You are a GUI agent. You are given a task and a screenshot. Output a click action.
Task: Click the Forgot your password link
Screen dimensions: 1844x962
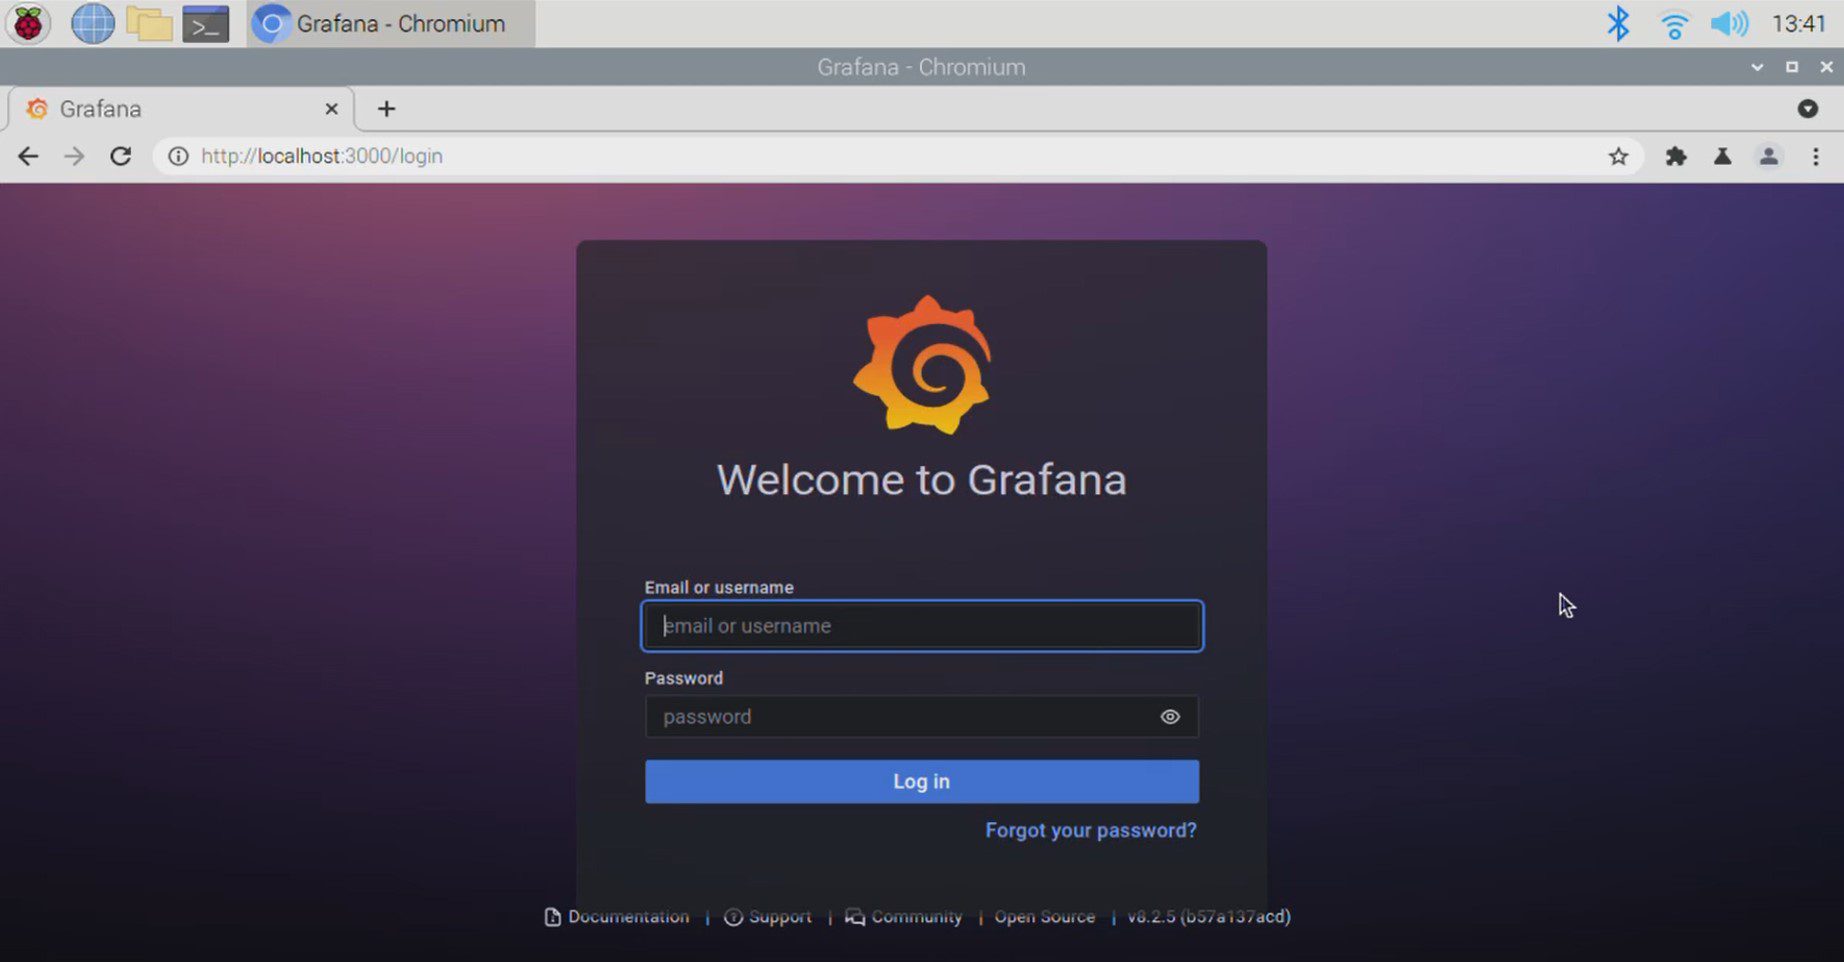[1090, 830]
